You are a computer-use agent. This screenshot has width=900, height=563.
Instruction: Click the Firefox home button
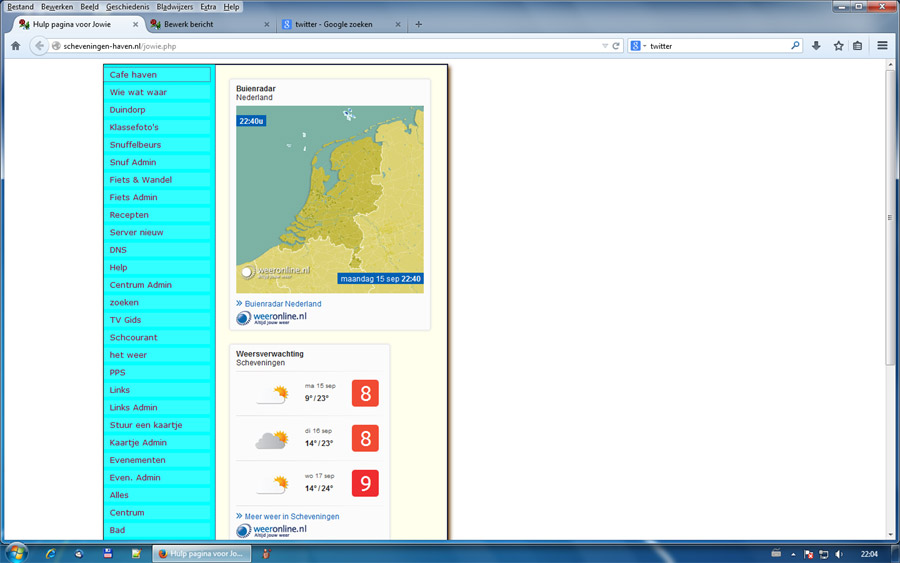pos(15,46)
